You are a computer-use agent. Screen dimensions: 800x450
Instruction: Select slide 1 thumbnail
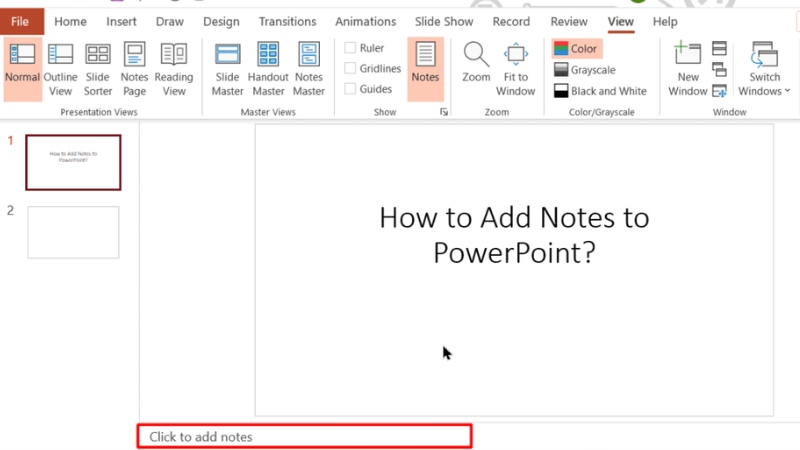pos(73,162)
